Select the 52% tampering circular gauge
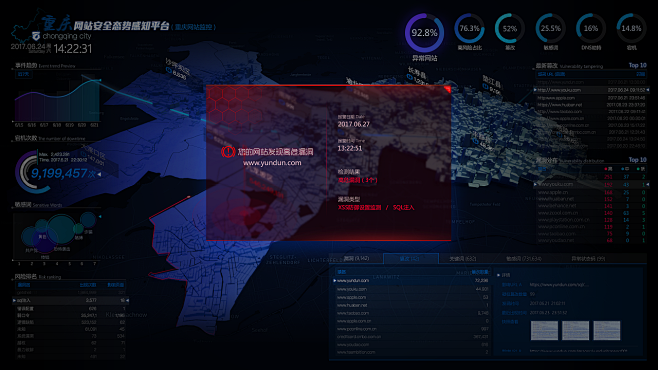The width and height of the screenshot is (658, 370). point(509,29)
